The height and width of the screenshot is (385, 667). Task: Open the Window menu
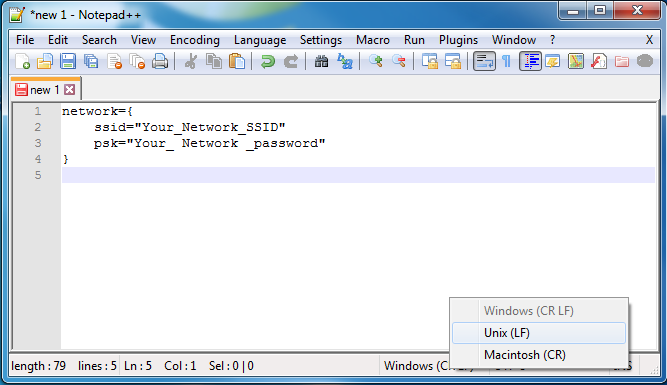coord(514,40)
